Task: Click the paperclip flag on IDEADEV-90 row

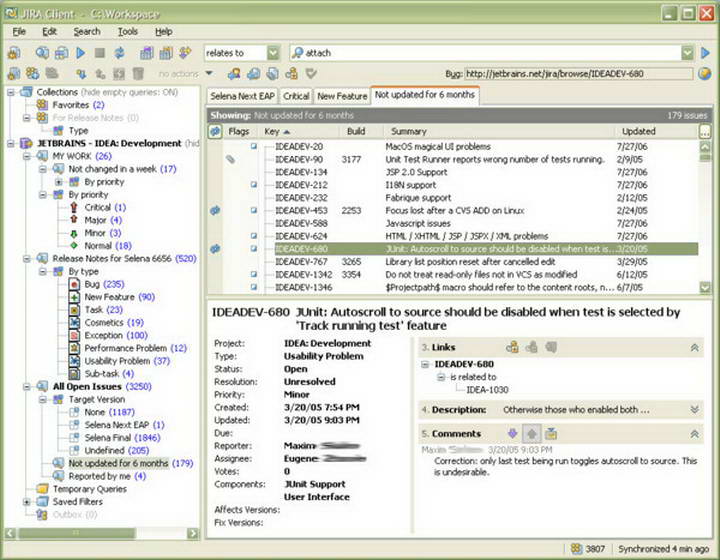Action: coord(231,159)
